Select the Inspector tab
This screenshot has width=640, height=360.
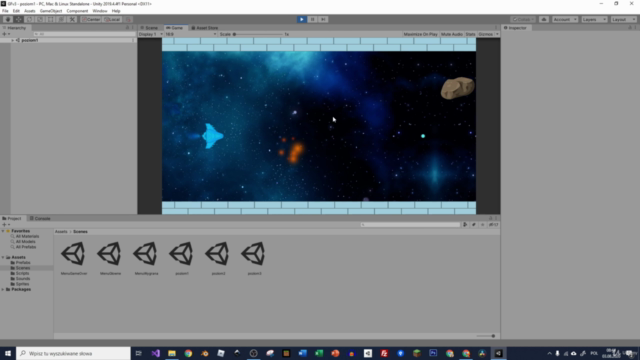515,28
